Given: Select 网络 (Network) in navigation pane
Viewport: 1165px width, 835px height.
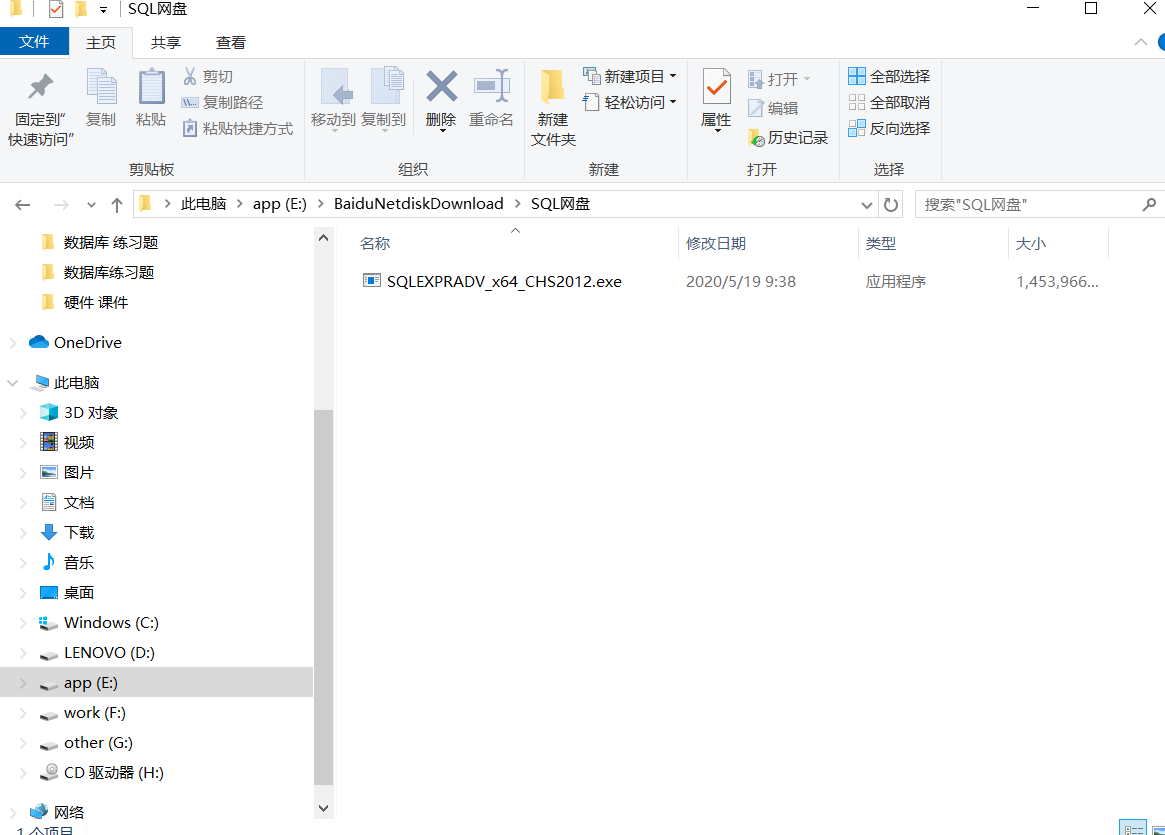Looking at the screenshot, I should (68, 812).
